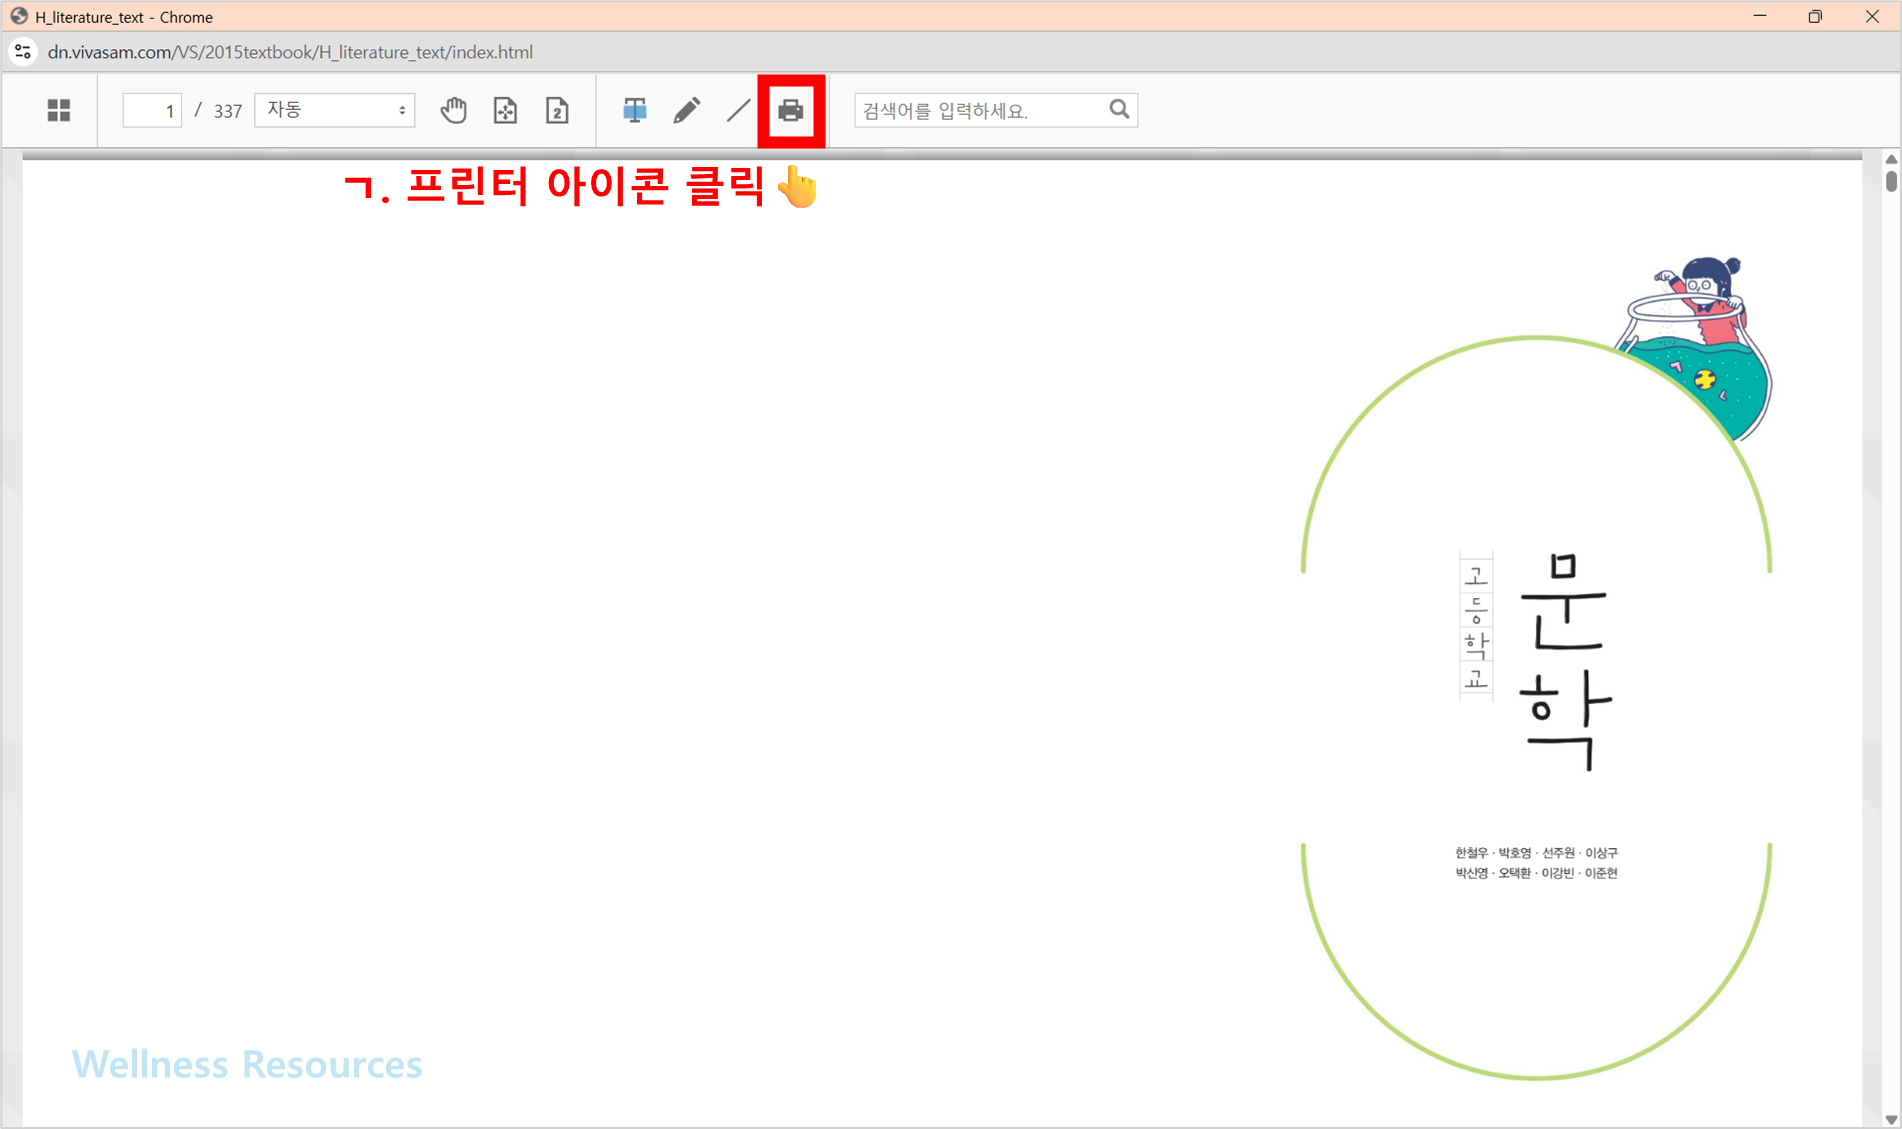Click the page number input field

pos(152,110)
